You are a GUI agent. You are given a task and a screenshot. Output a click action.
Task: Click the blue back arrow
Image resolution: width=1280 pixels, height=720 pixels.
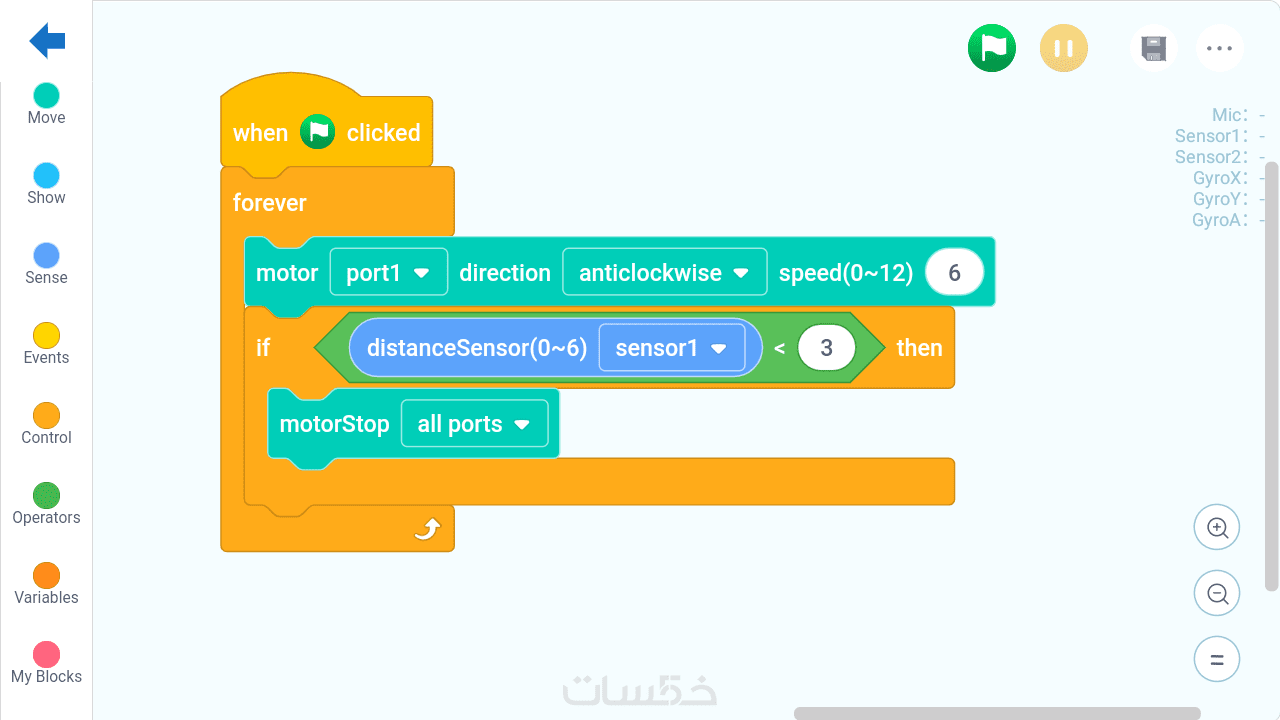pos(47,41)
